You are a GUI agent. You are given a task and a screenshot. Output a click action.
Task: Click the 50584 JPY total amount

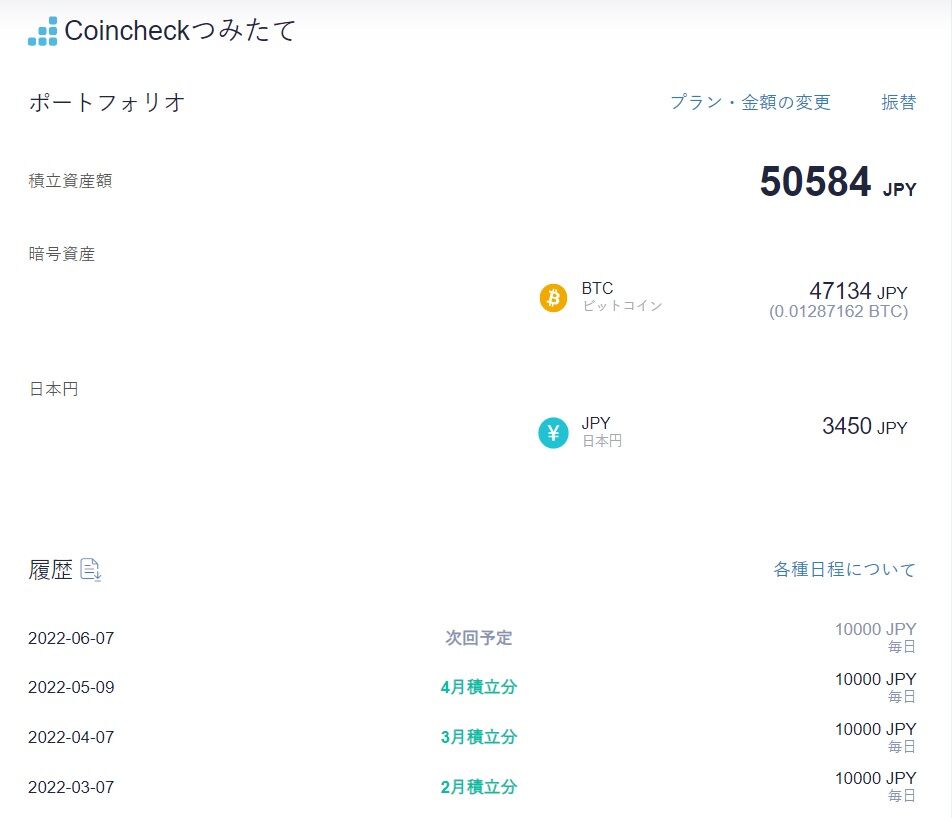pyautogui.click(x=837, y=183)
